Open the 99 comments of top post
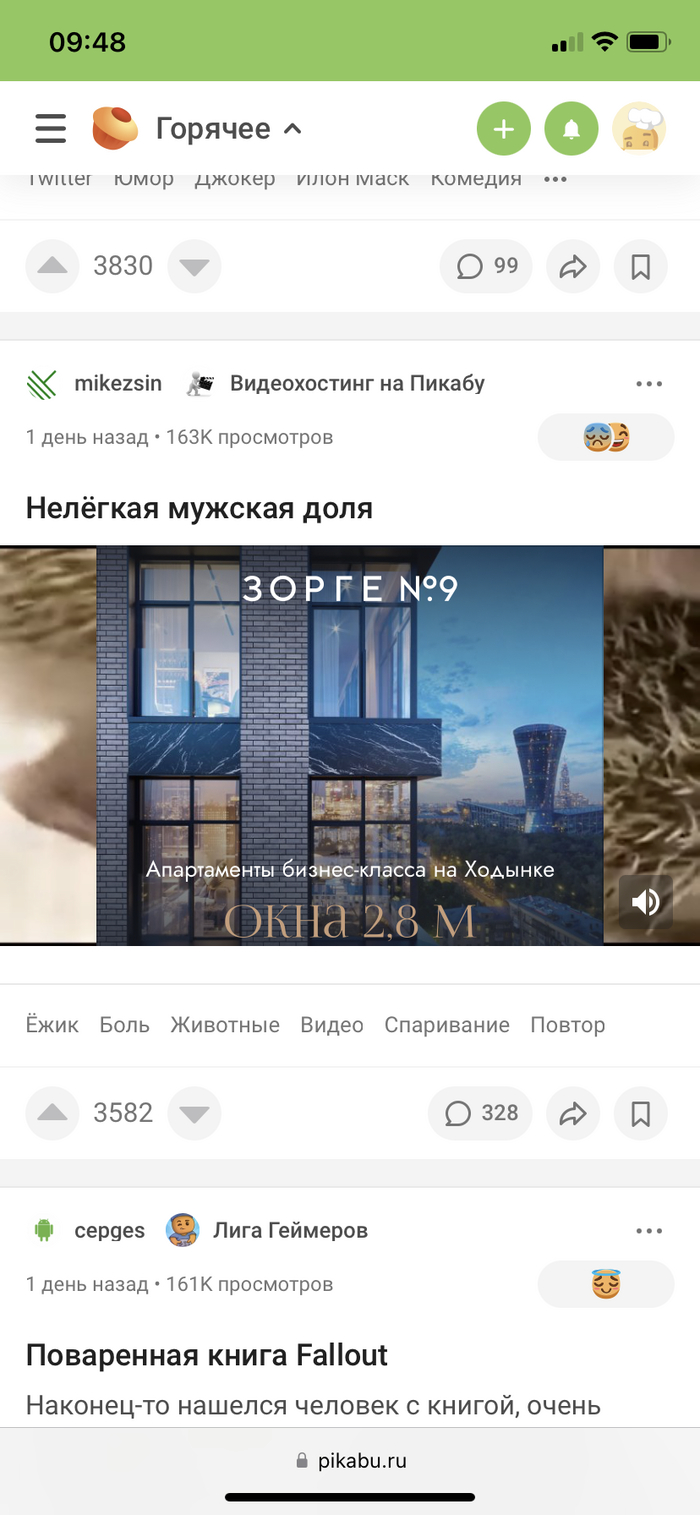 [486, 266]
